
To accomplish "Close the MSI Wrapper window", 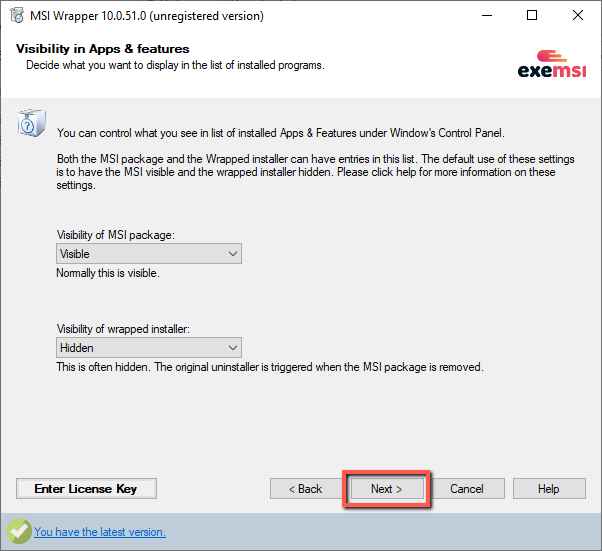I will click(578, 15).
